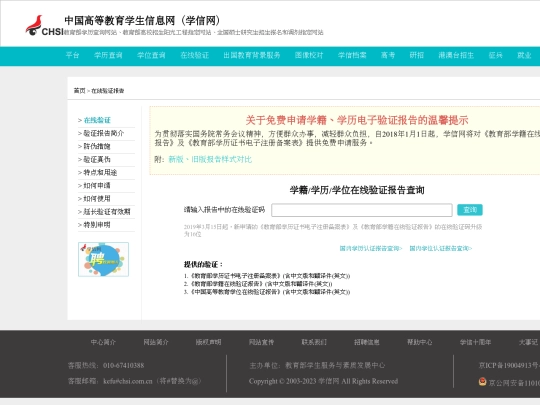Click the 中国高等教育学生信息网（学信网） title

click(x=142, y=21)
